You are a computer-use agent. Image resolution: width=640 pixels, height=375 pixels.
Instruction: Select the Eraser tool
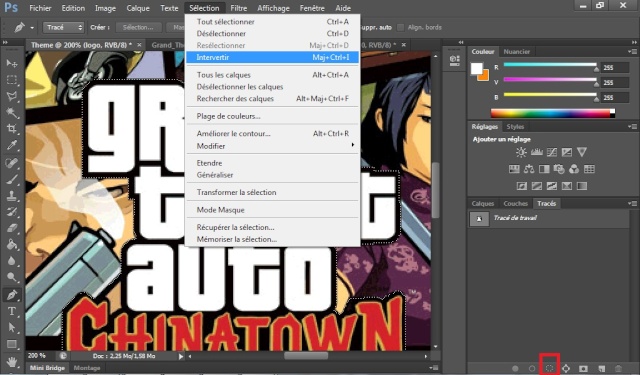(x=12, y=228)
